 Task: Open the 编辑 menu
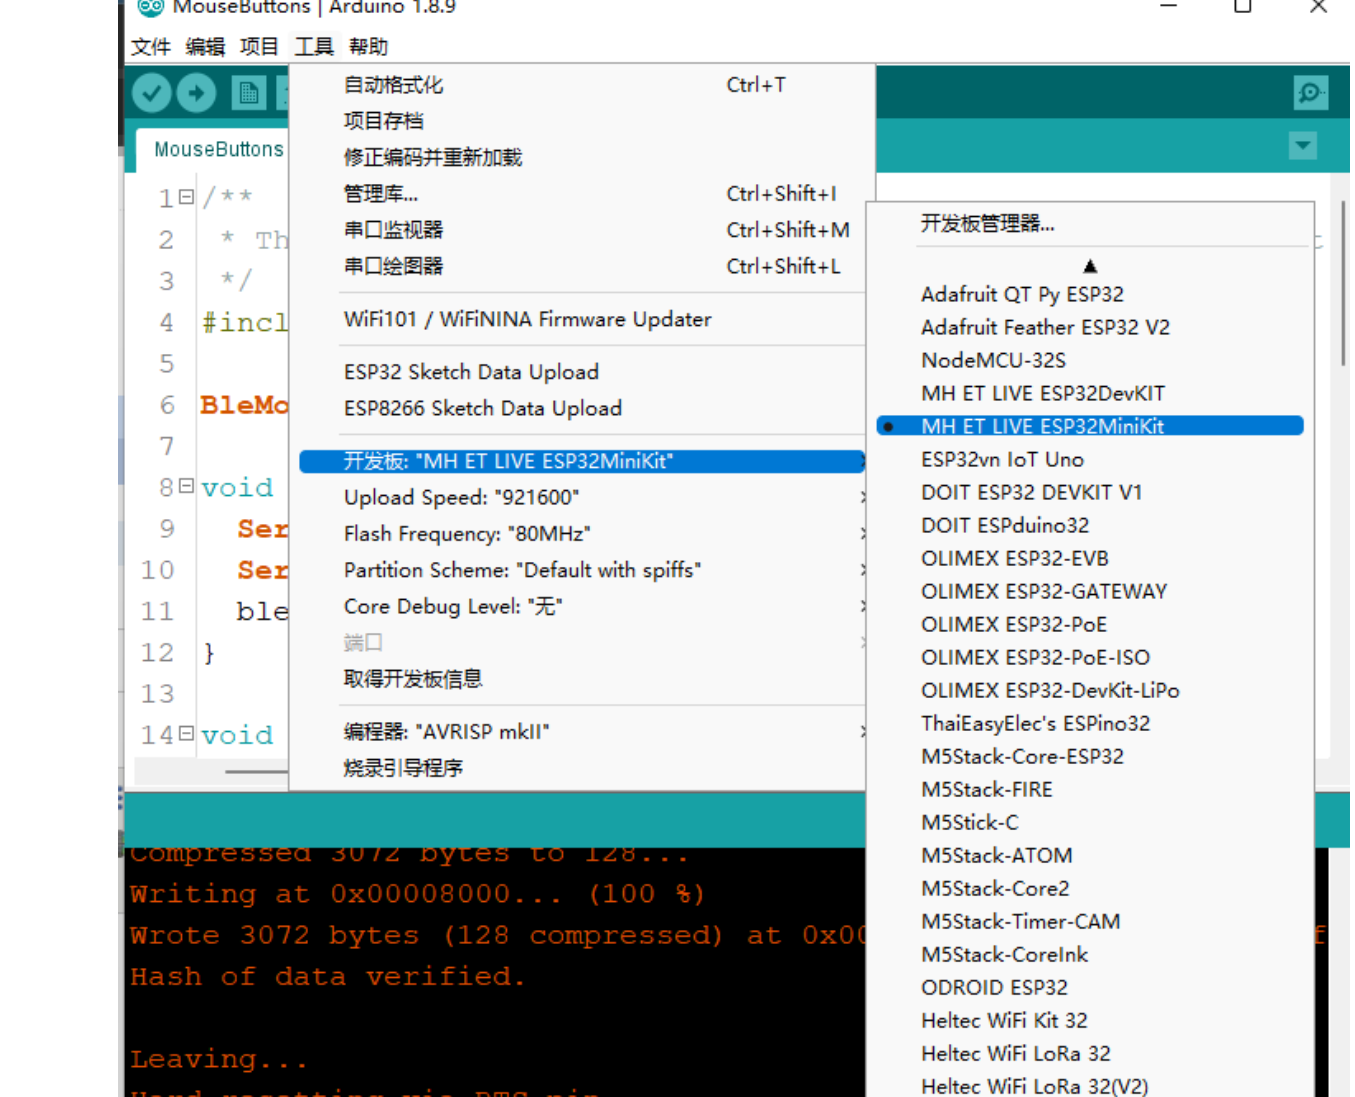point(205,47)
